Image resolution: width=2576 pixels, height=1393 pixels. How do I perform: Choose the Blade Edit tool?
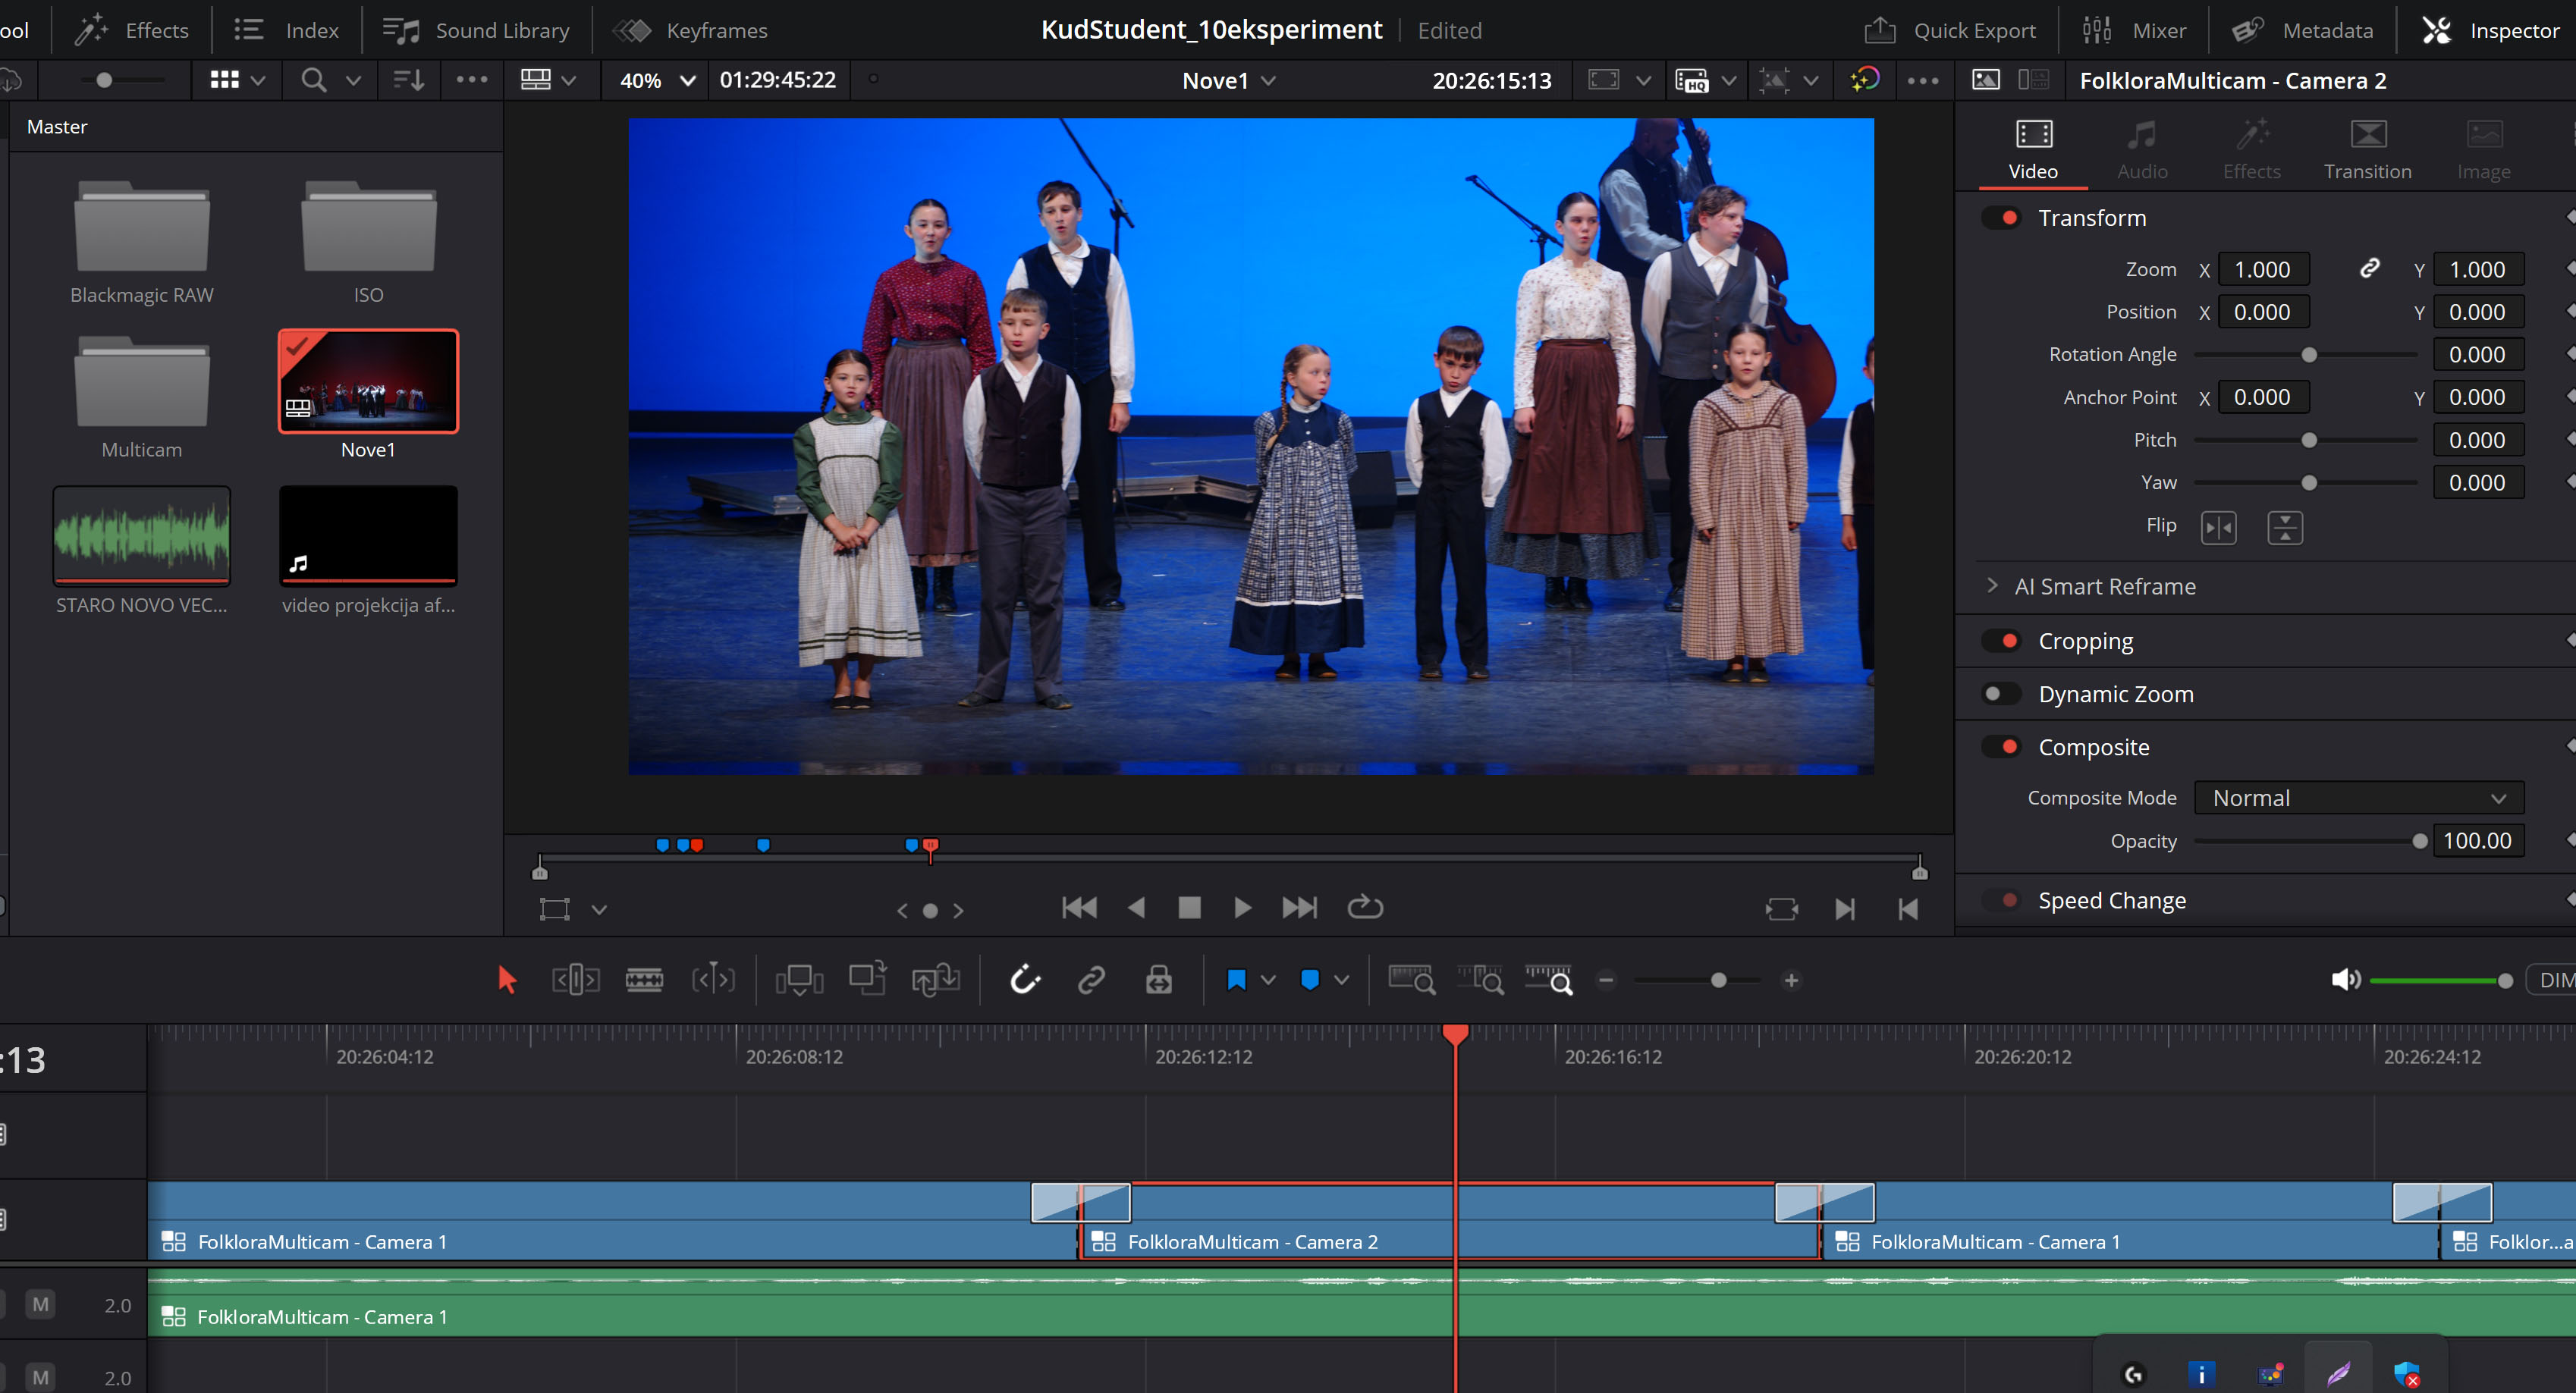point(644,980)
